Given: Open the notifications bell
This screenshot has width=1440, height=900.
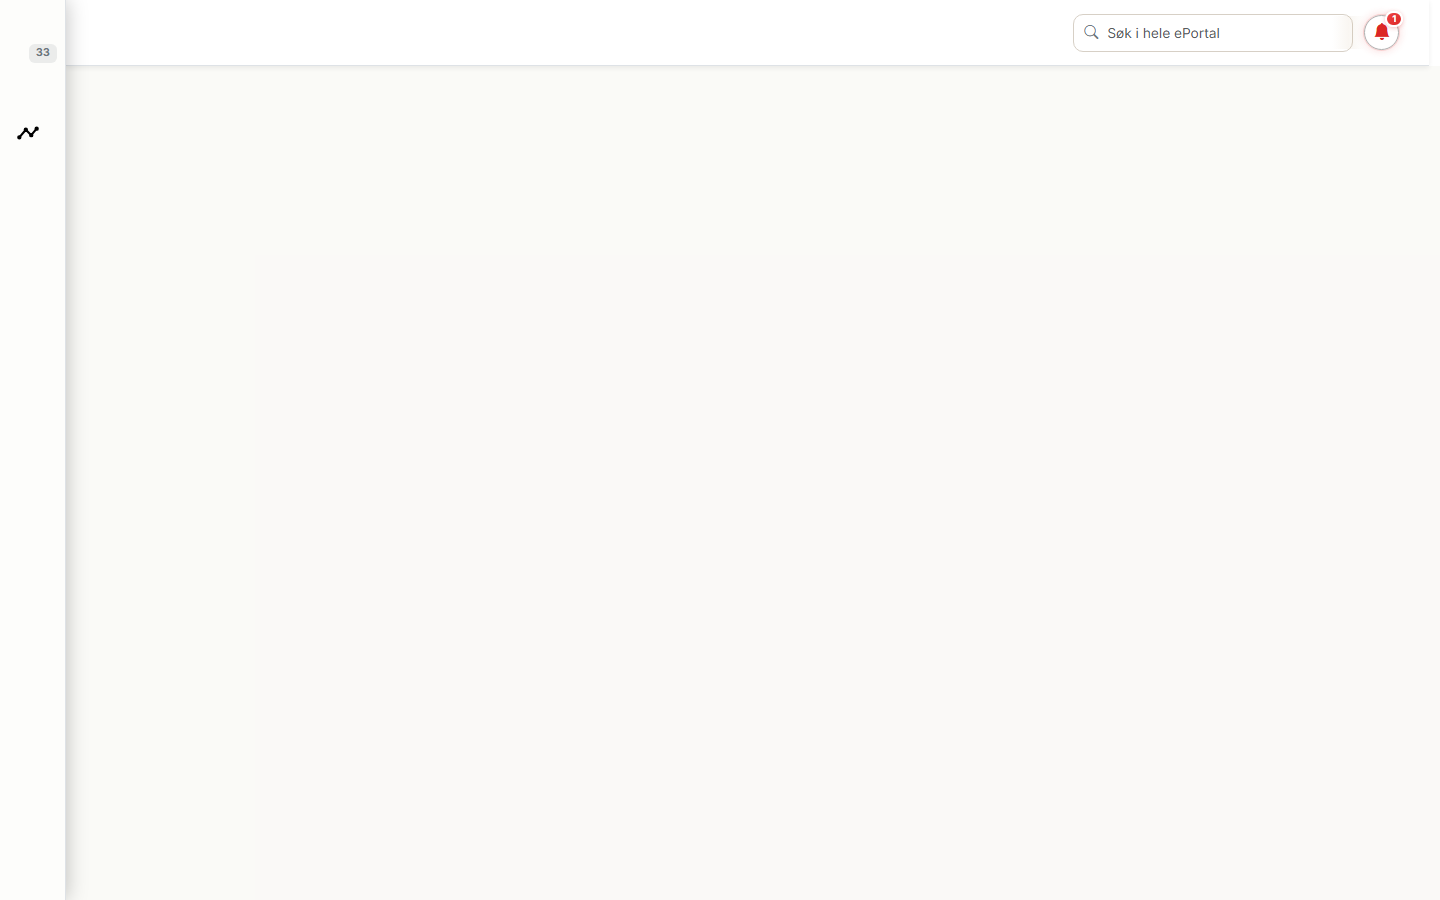Looking at the screenshot, I should [x=1381, y=33].
